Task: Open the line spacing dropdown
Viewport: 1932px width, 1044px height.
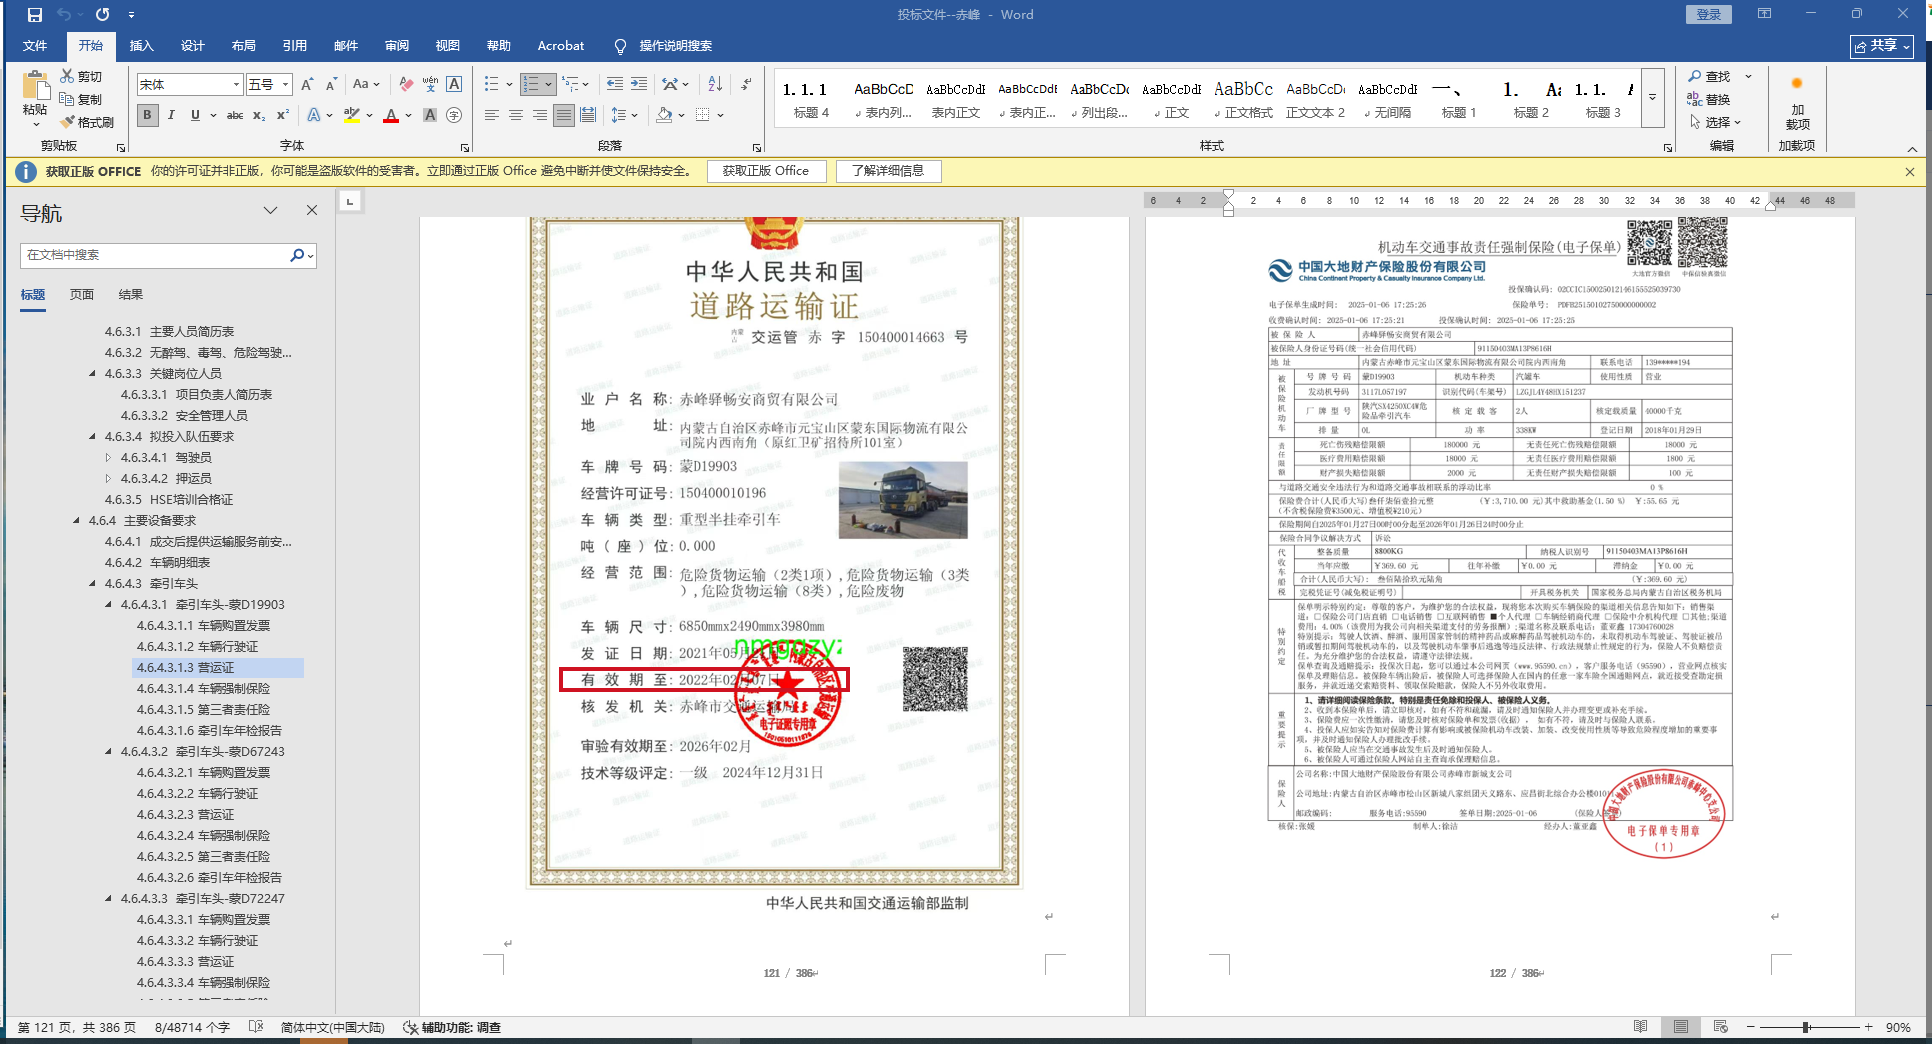Action: [x=625, y=115]
